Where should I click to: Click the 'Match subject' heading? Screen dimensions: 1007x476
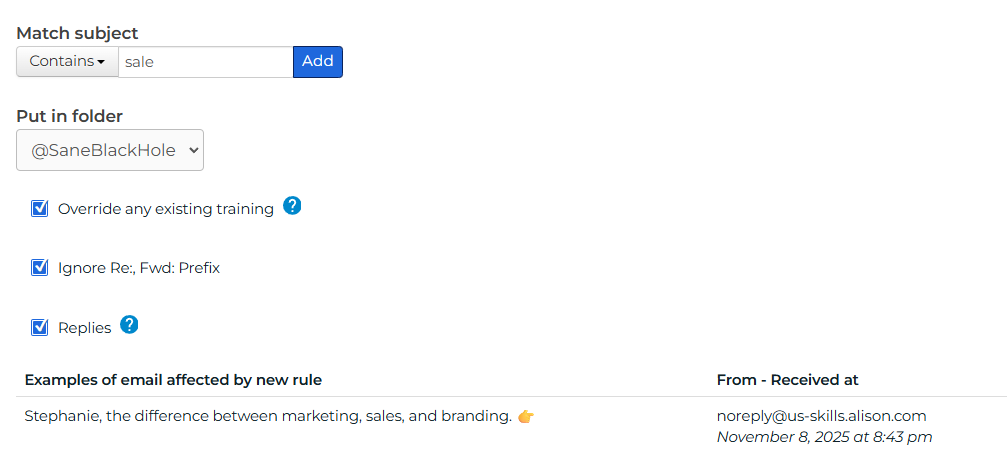pyautogui.click(x=77, y=33)
